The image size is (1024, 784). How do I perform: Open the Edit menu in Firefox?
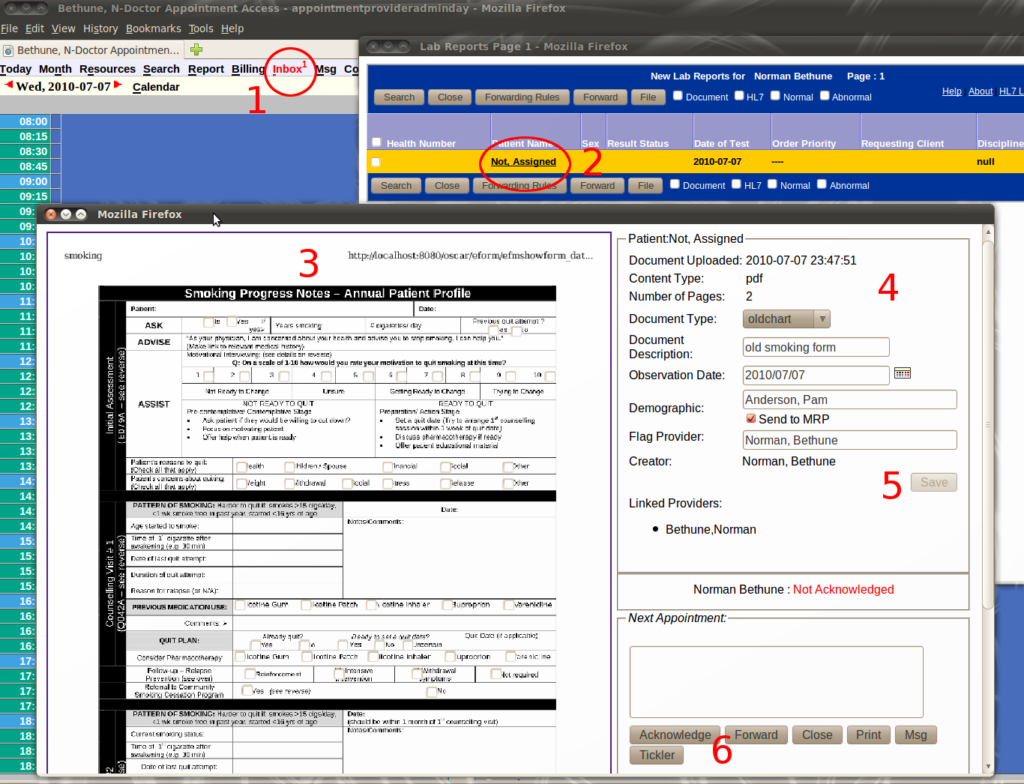[35, 29]
